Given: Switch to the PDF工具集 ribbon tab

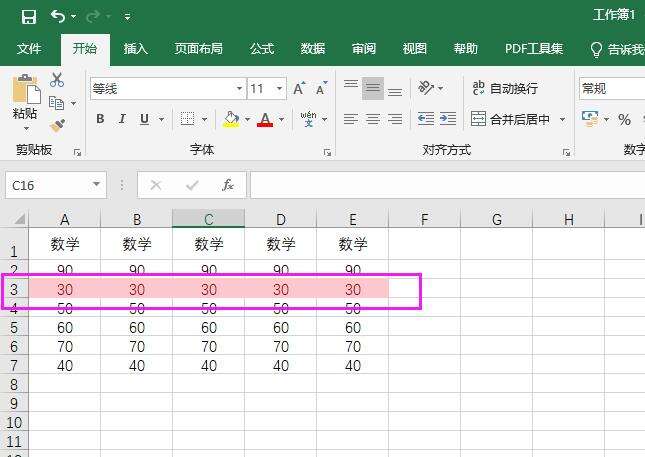Looking at the screenshot, I should click(x=534, y=49).
